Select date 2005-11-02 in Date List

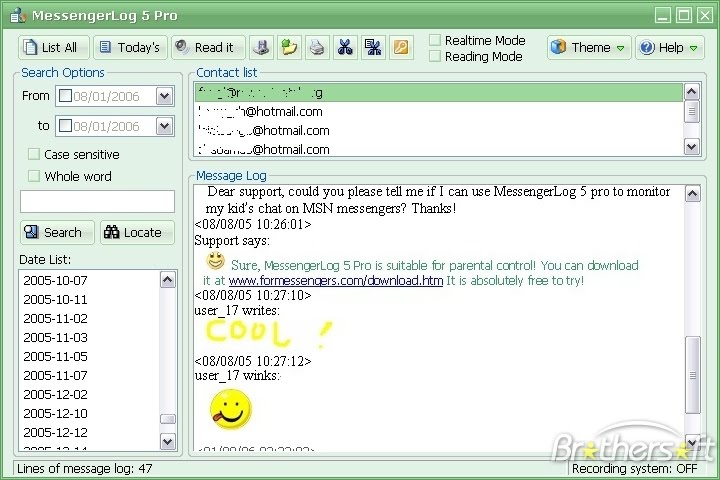pos(55,318)
